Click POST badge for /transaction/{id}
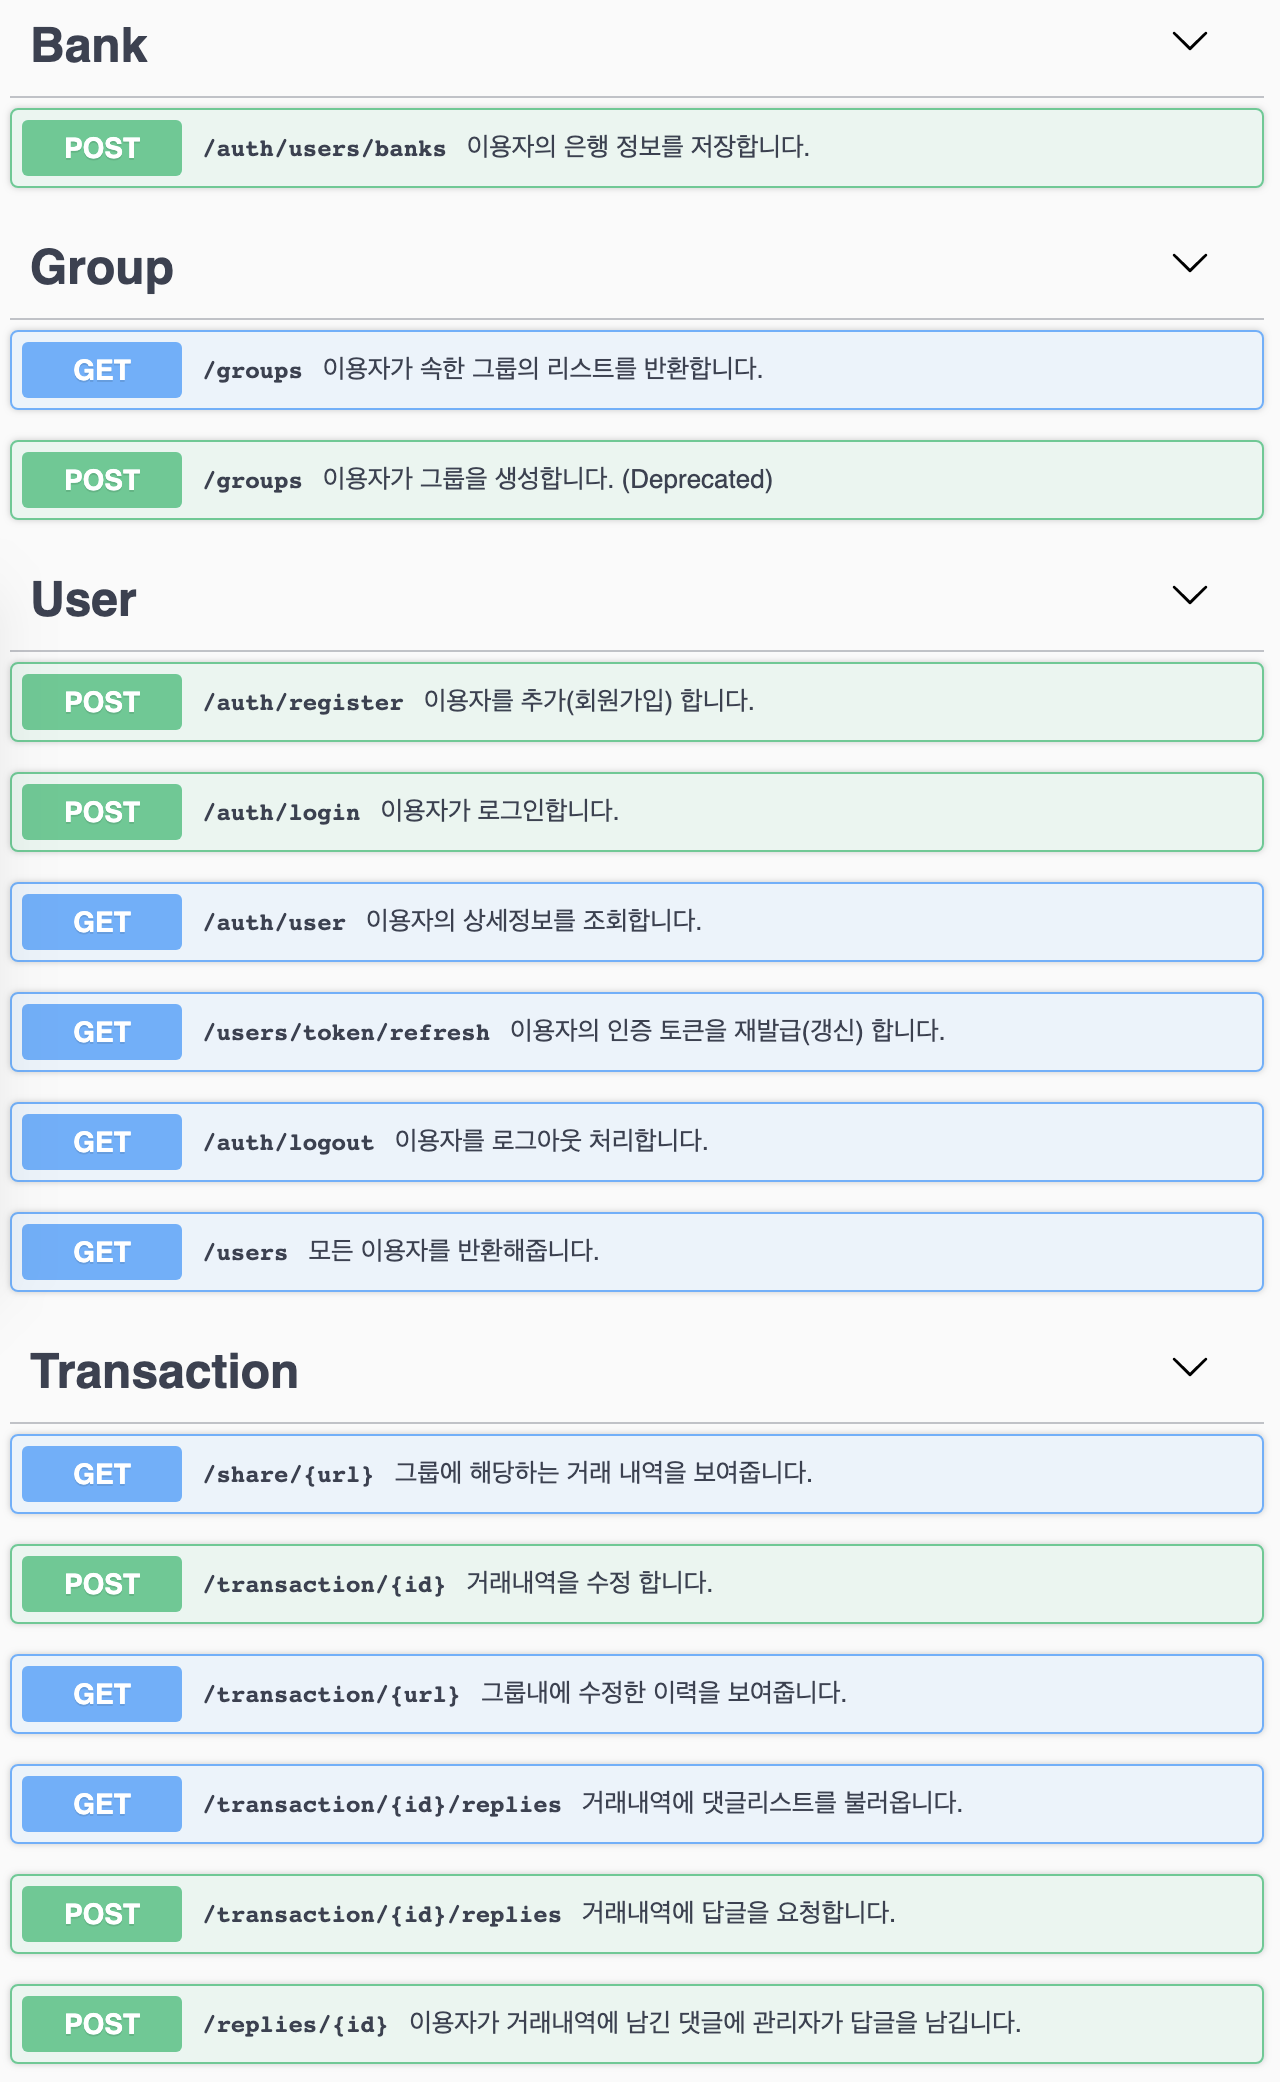This screenshot has width=1280, height=2082. coord(102,1584)
